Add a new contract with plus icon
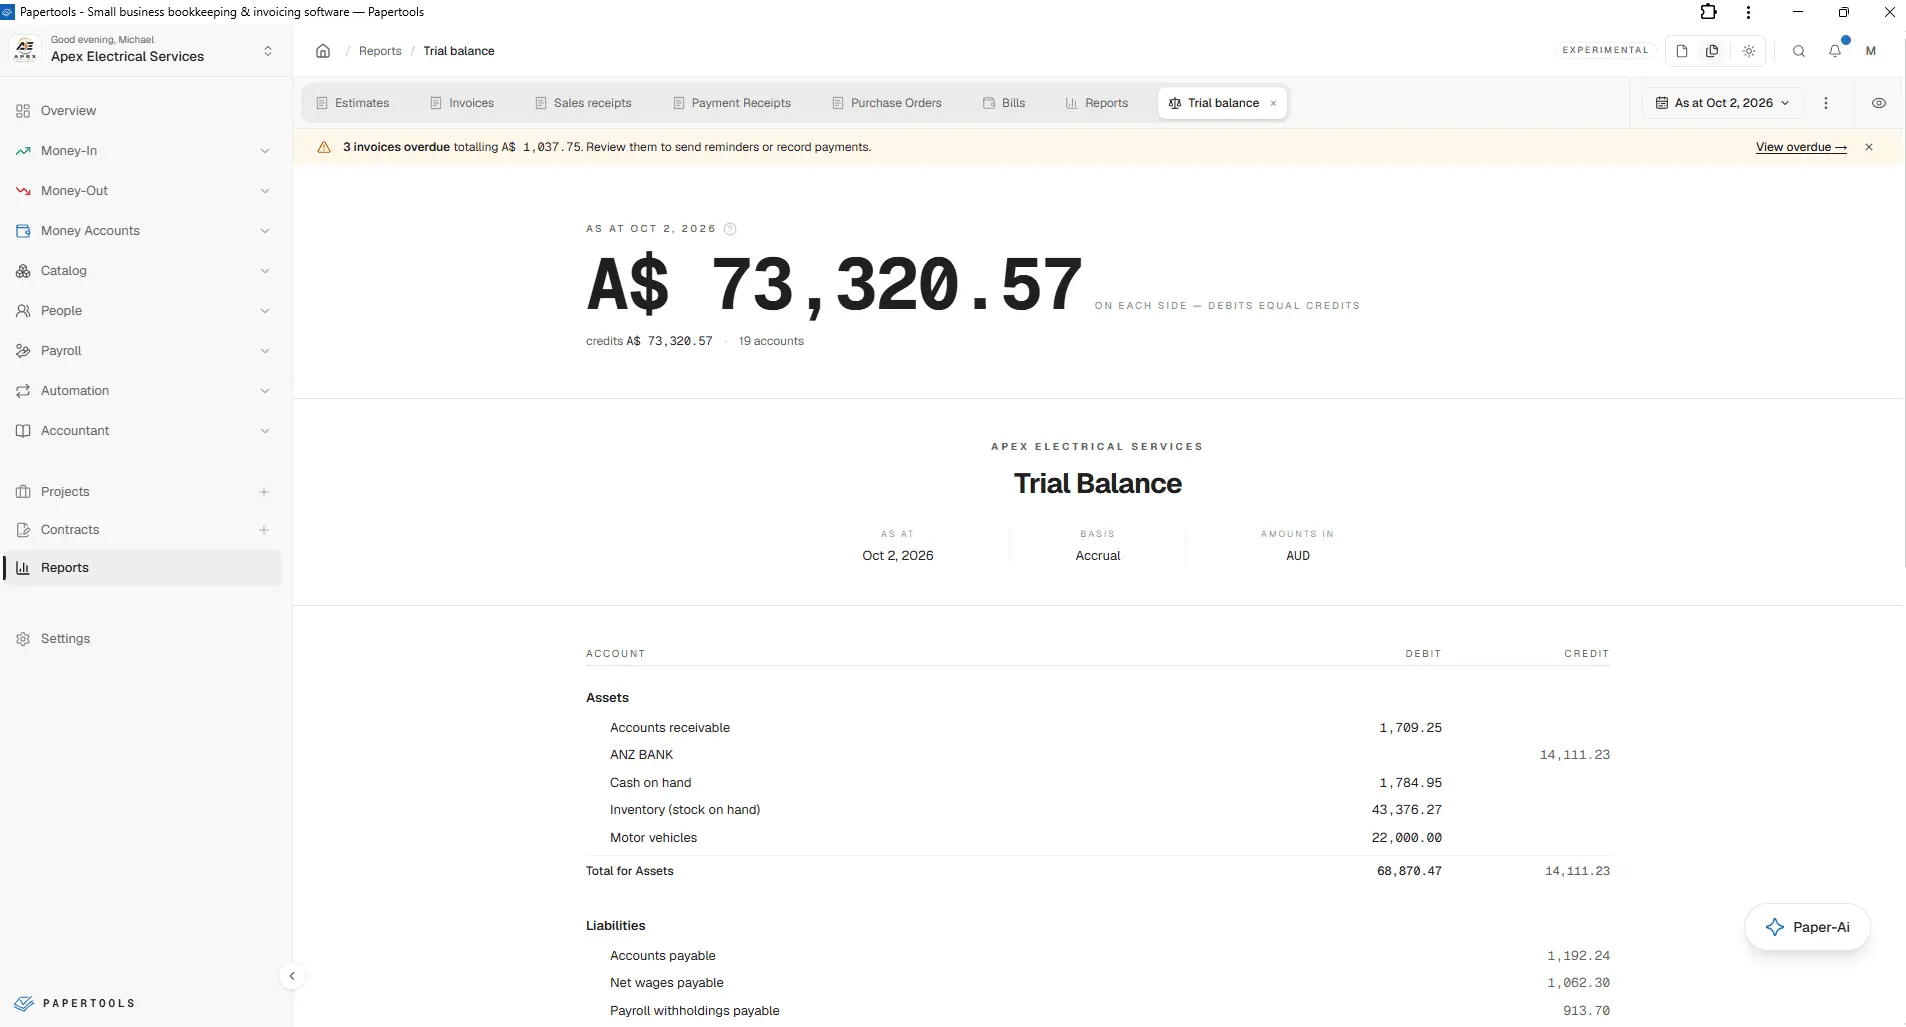 click(264, 530)
